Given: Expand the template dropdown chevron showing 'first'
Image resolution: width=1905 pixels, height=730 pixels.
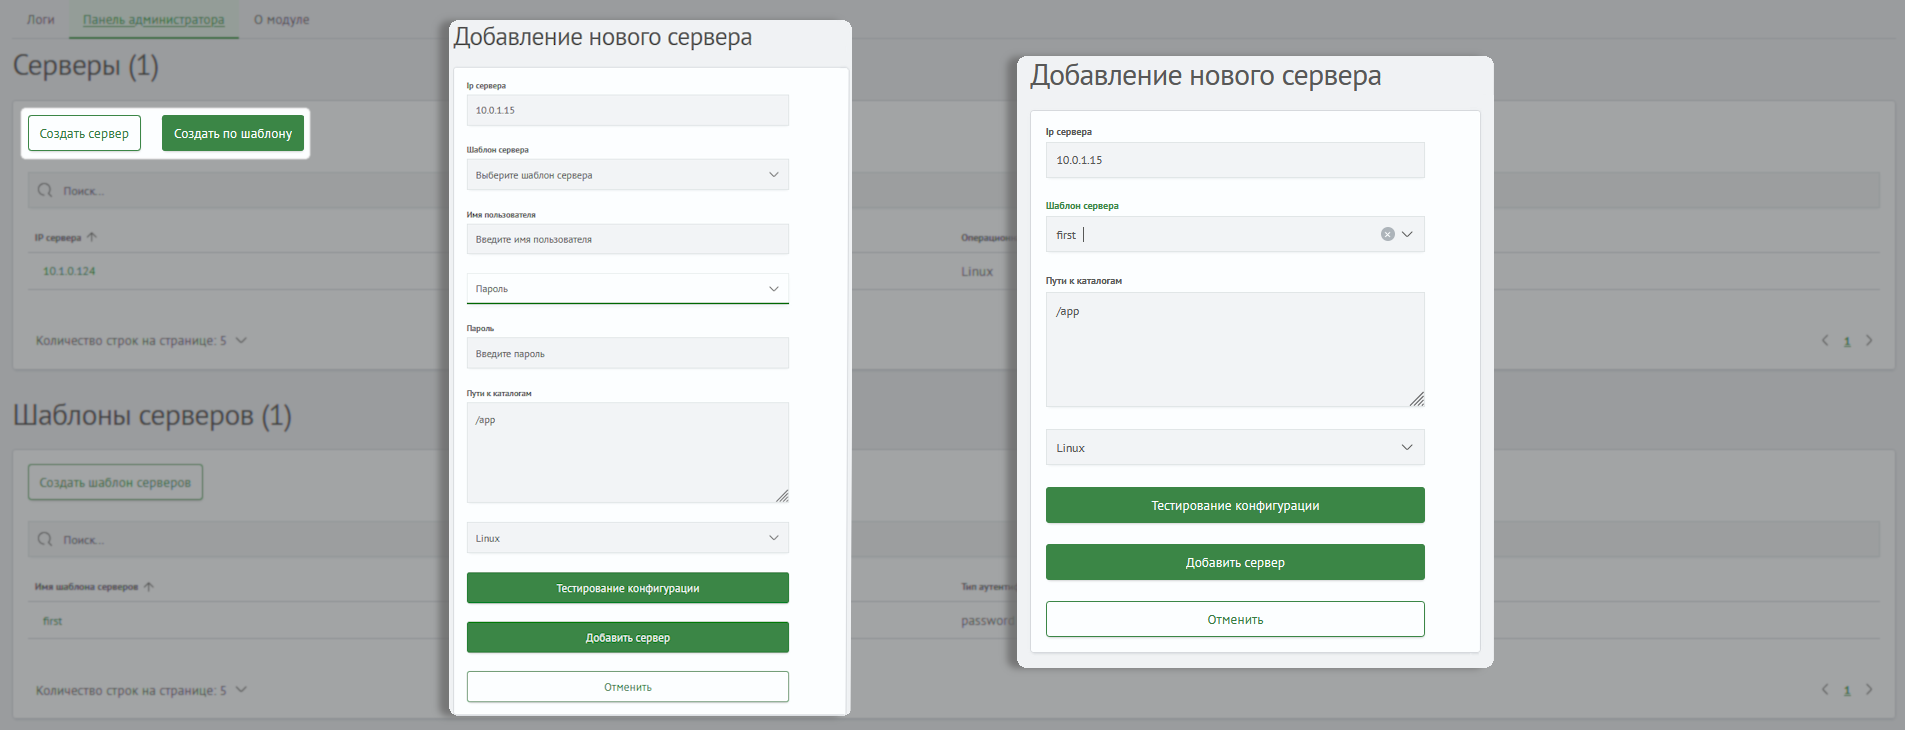Looking at the screenshot, I should (1407, 234).
